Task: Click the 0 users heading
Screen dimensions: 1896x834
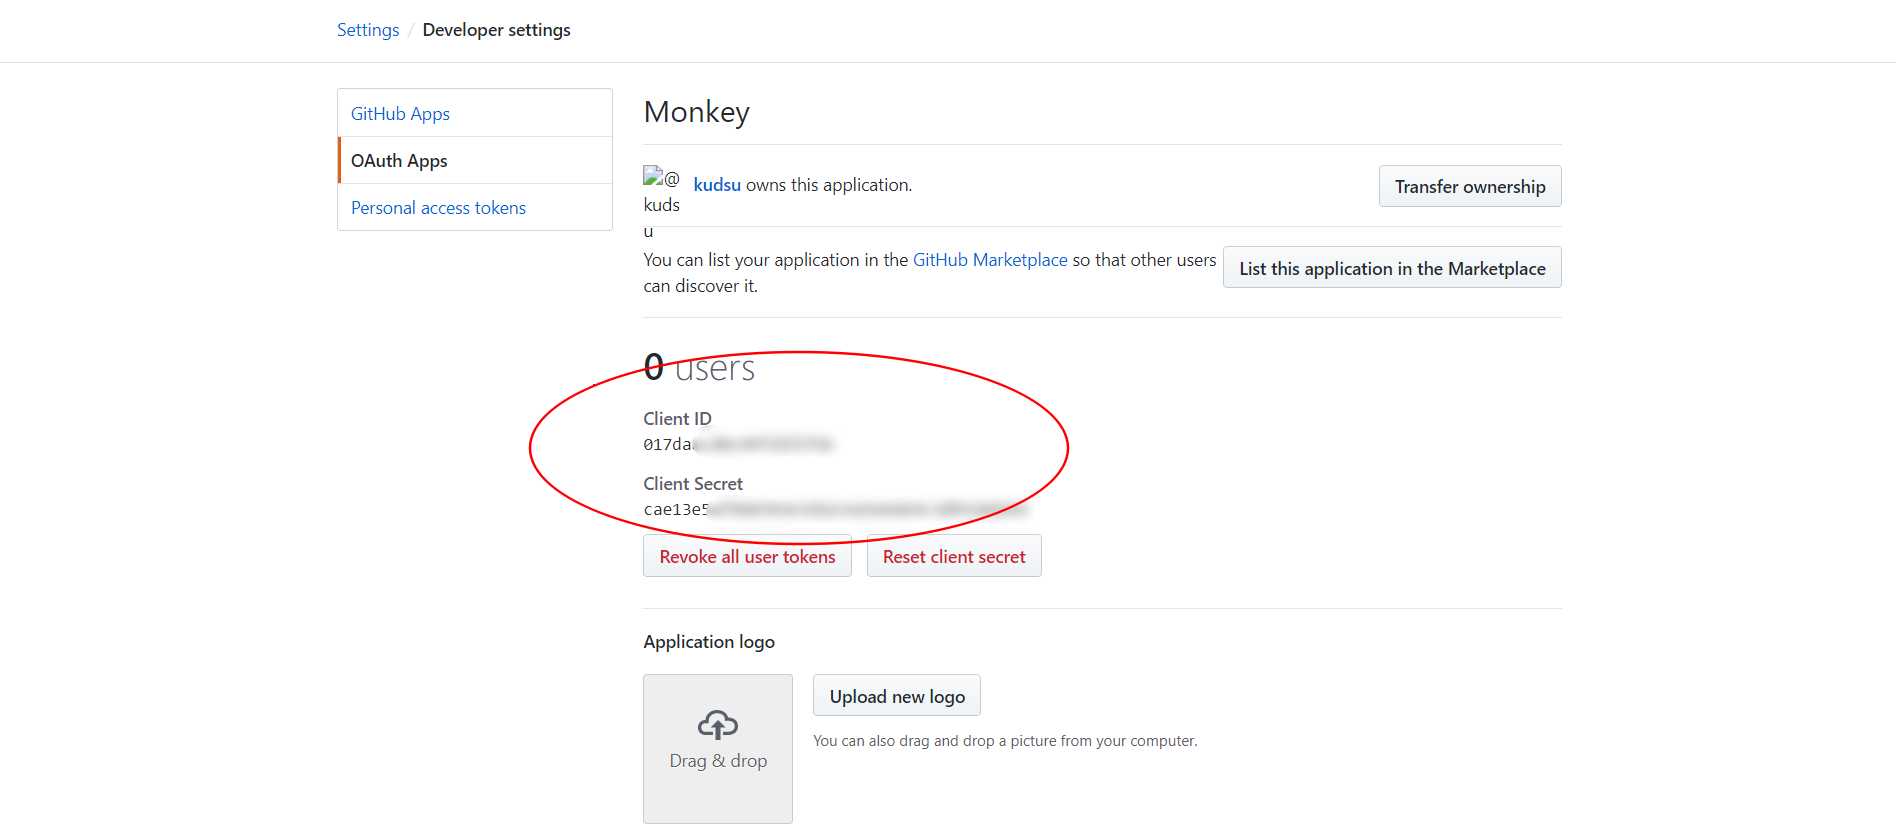Action: tap(700, 368)
